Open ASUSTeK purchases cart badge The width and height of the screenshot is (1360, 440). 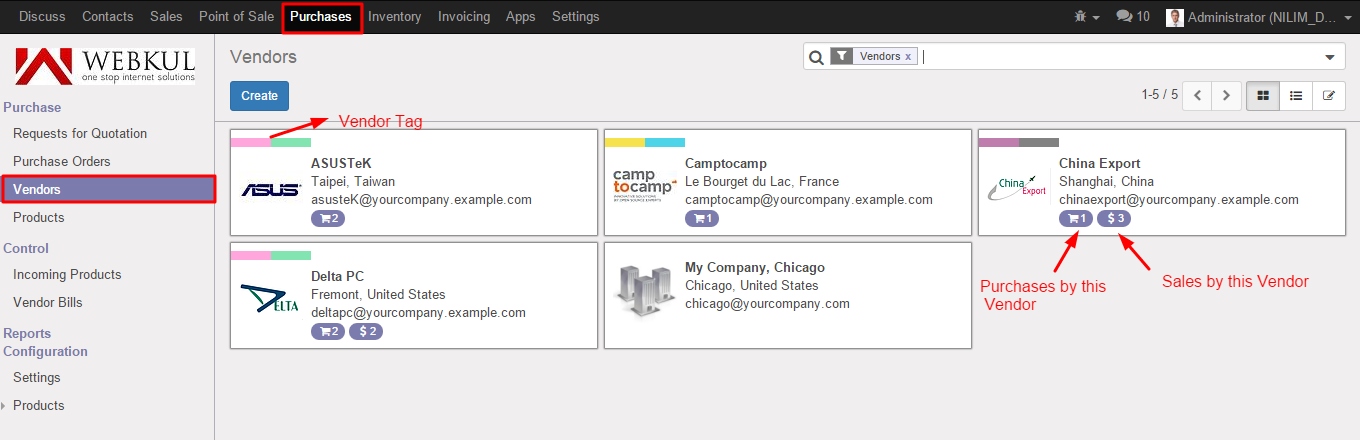328,218
